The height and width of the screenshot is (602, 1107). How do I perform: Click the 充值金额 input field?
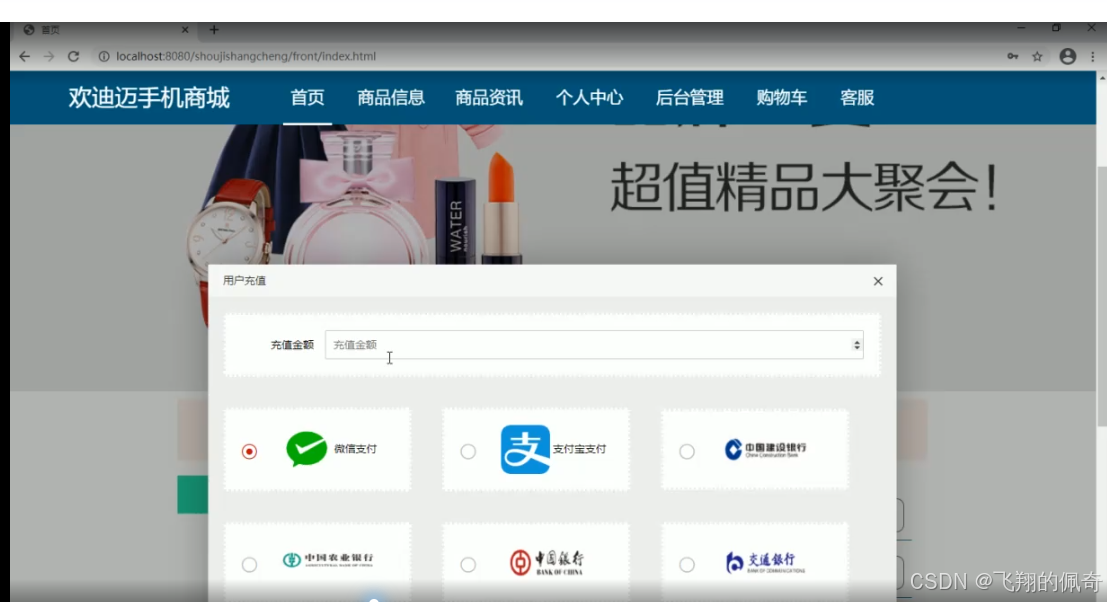pos(594,344)
